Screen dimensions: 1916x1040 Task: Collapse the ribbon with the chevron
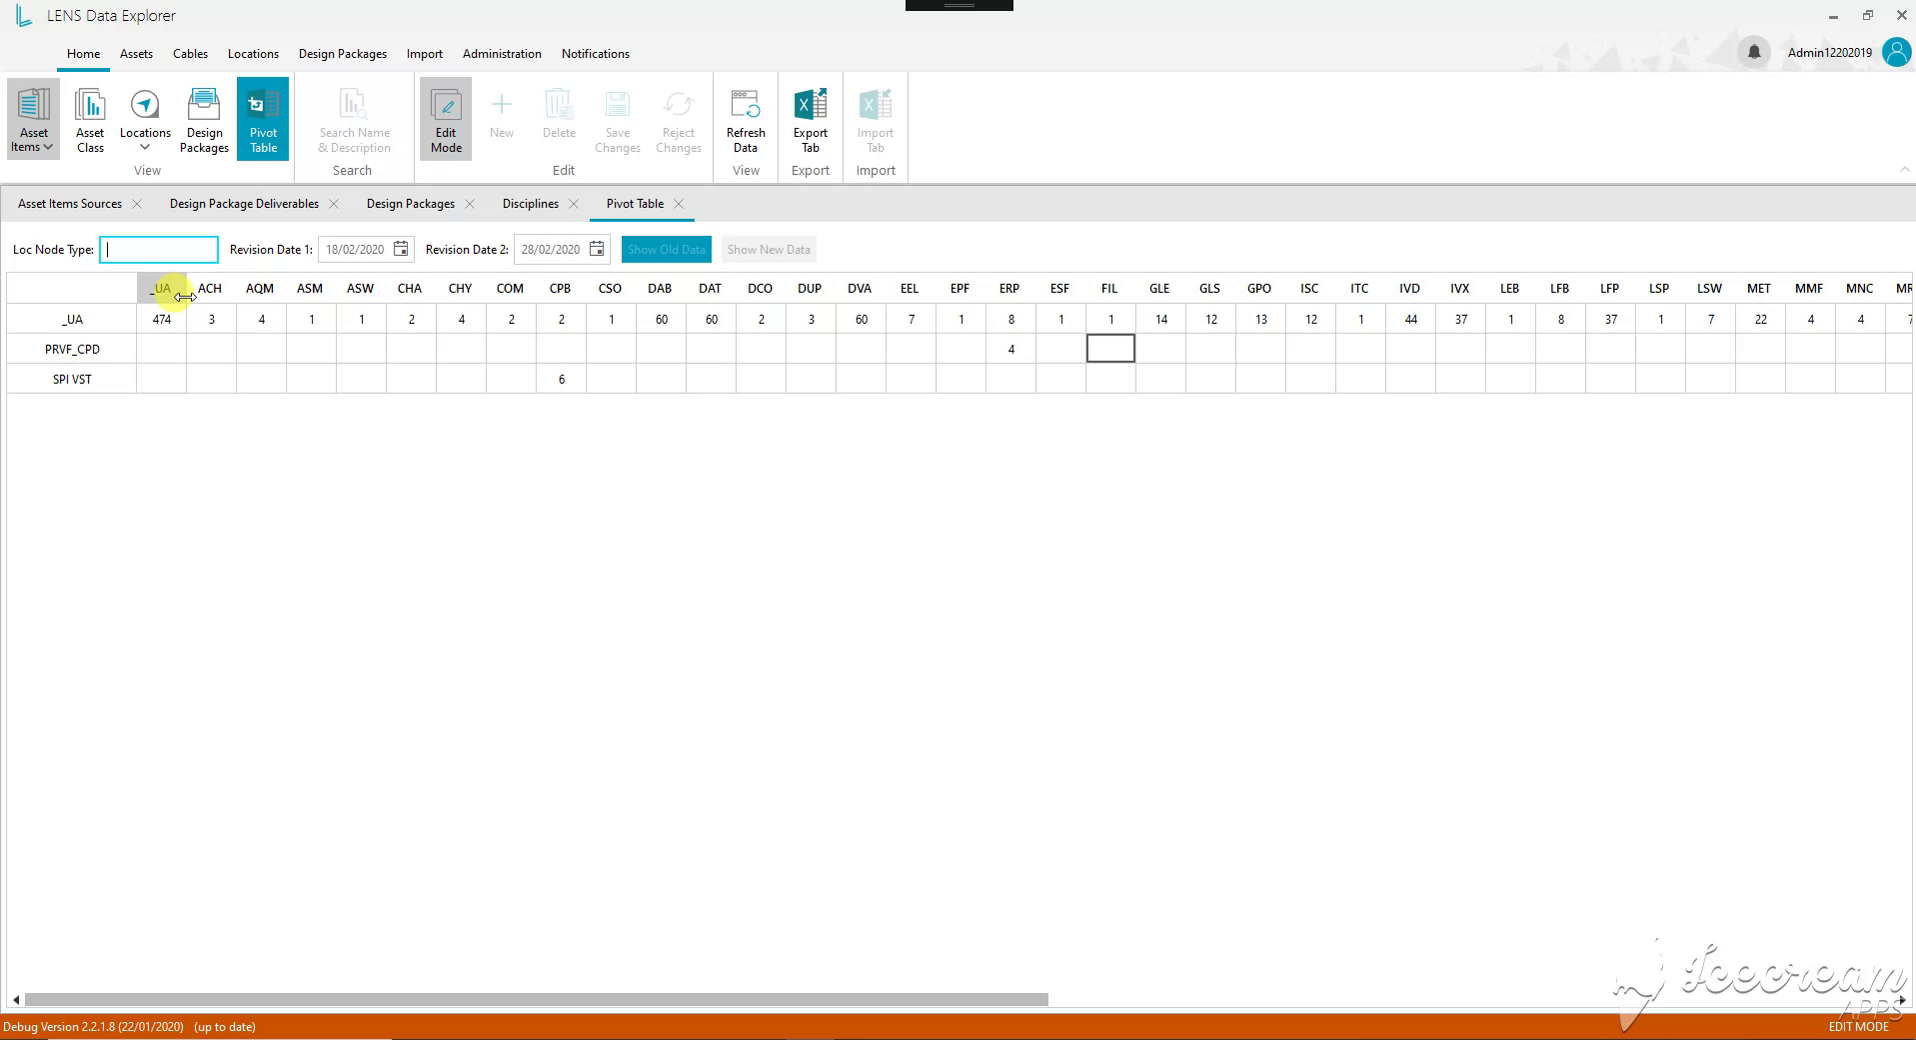tap(1905, 170)
